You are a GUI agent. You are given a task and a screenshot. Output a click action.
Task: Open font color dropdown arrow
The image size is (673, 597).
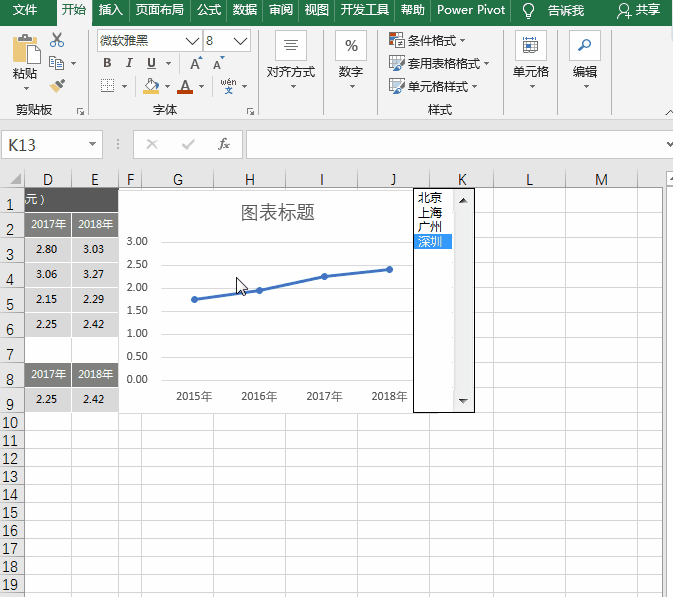201,86
